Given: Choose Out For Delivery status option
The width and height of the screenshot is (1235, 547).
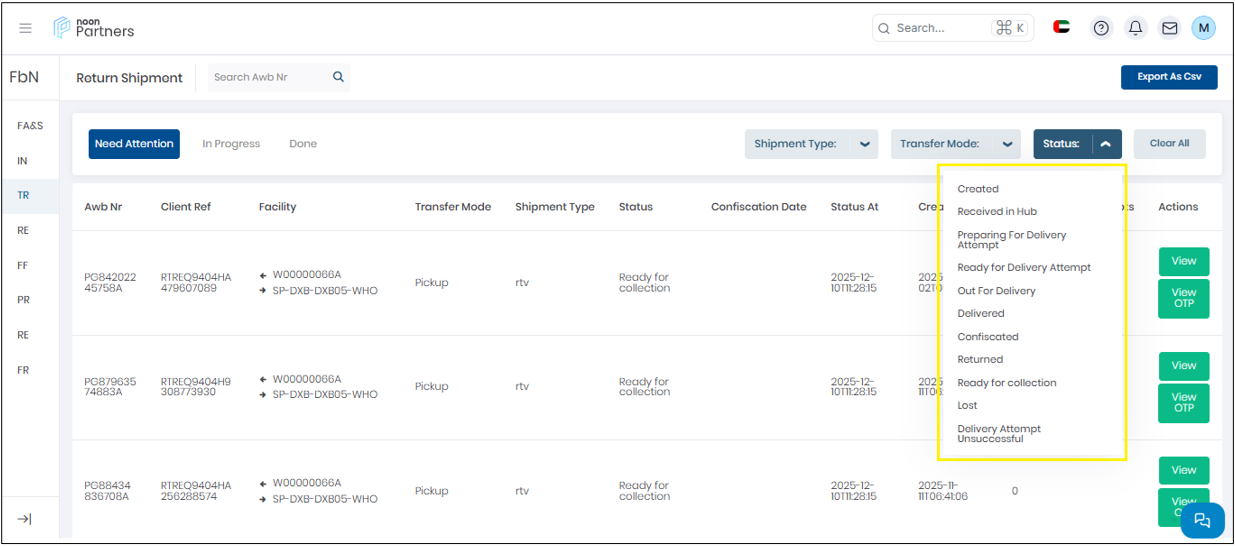Looking at the screenshot, I should pyautogui.click(x=996, y=291).
